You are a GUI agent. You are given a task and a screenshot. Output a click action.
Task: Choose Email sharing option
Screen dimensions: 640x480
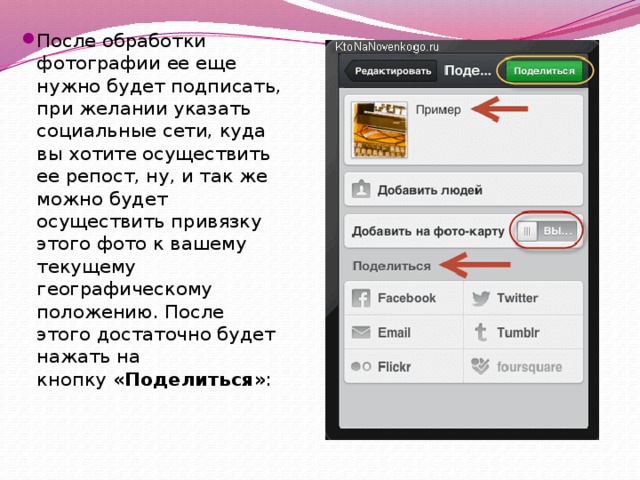point(404,332)
